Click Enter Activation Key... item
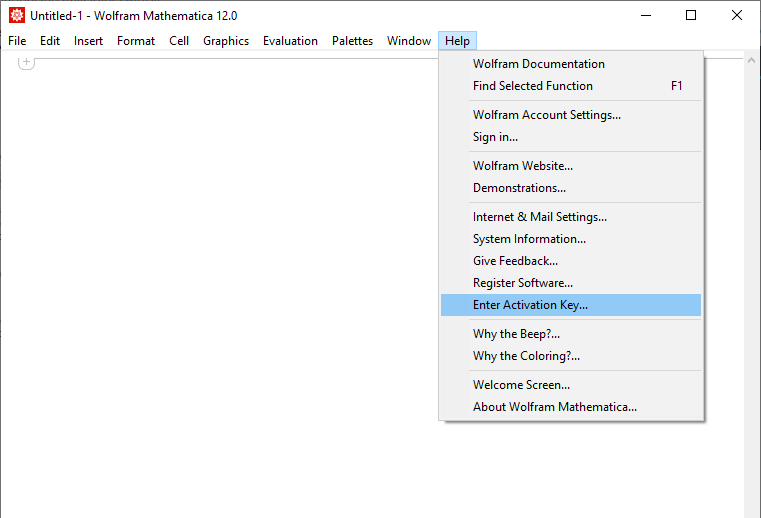Screen dimensions: 761x518 pos(571,305)
